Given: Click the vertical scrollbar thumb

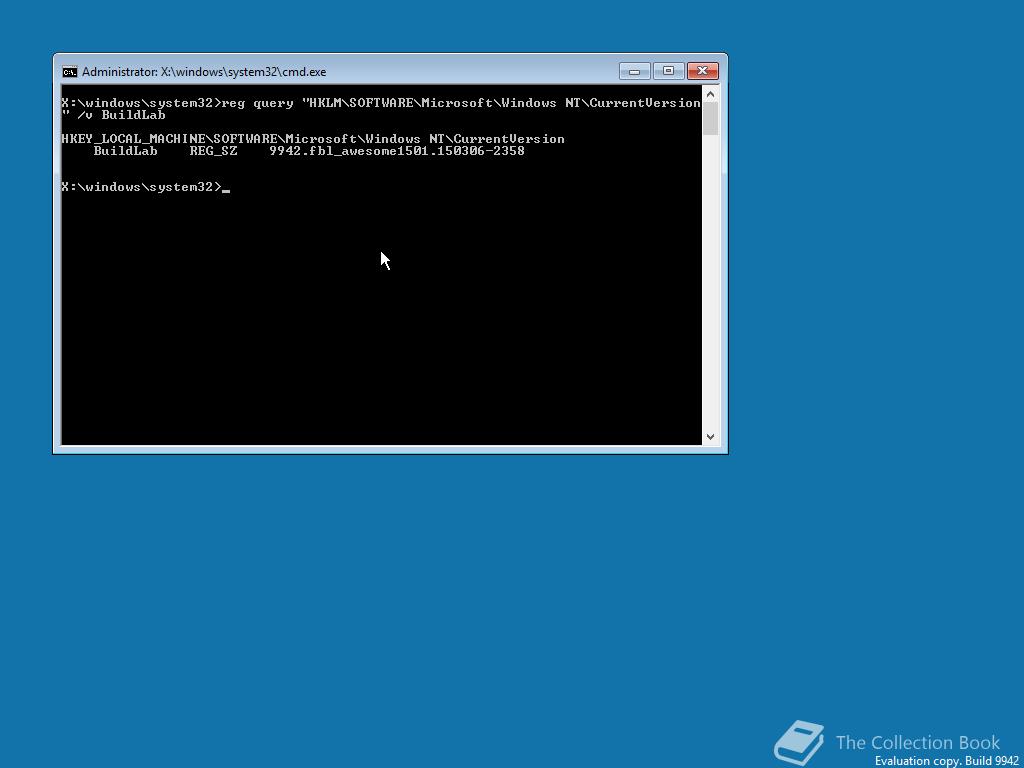Looking at the screenshot, I should (711, 119).
